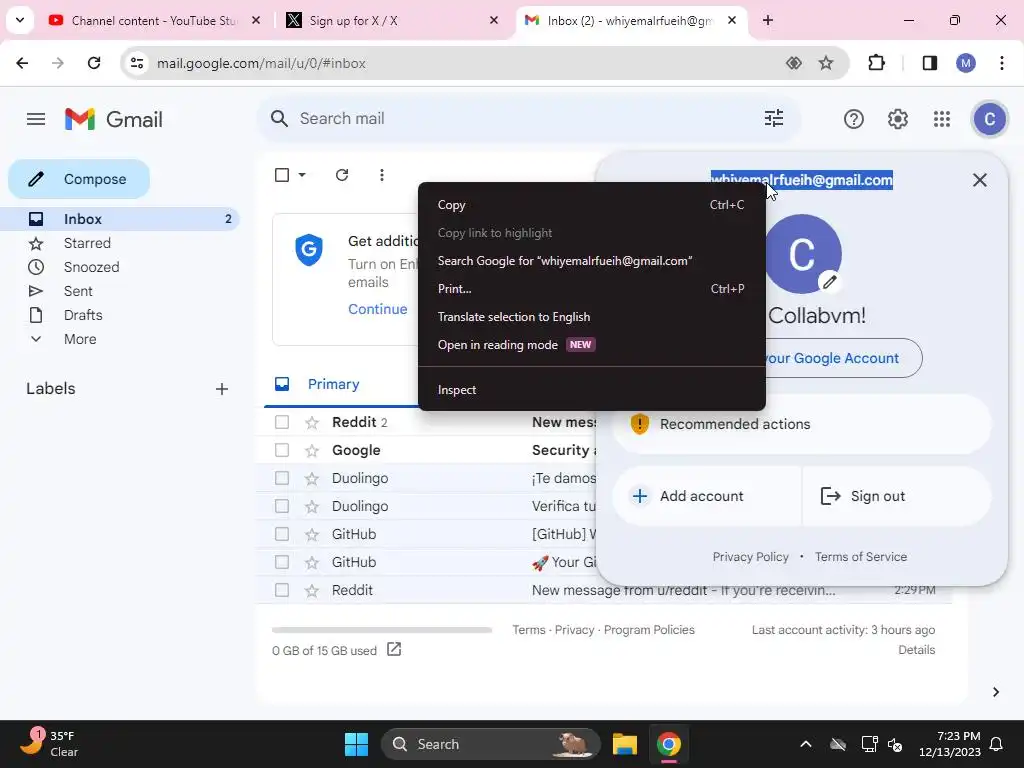
Task: Click Chrome icon in taskbar
Action: [x=668, y=744]
